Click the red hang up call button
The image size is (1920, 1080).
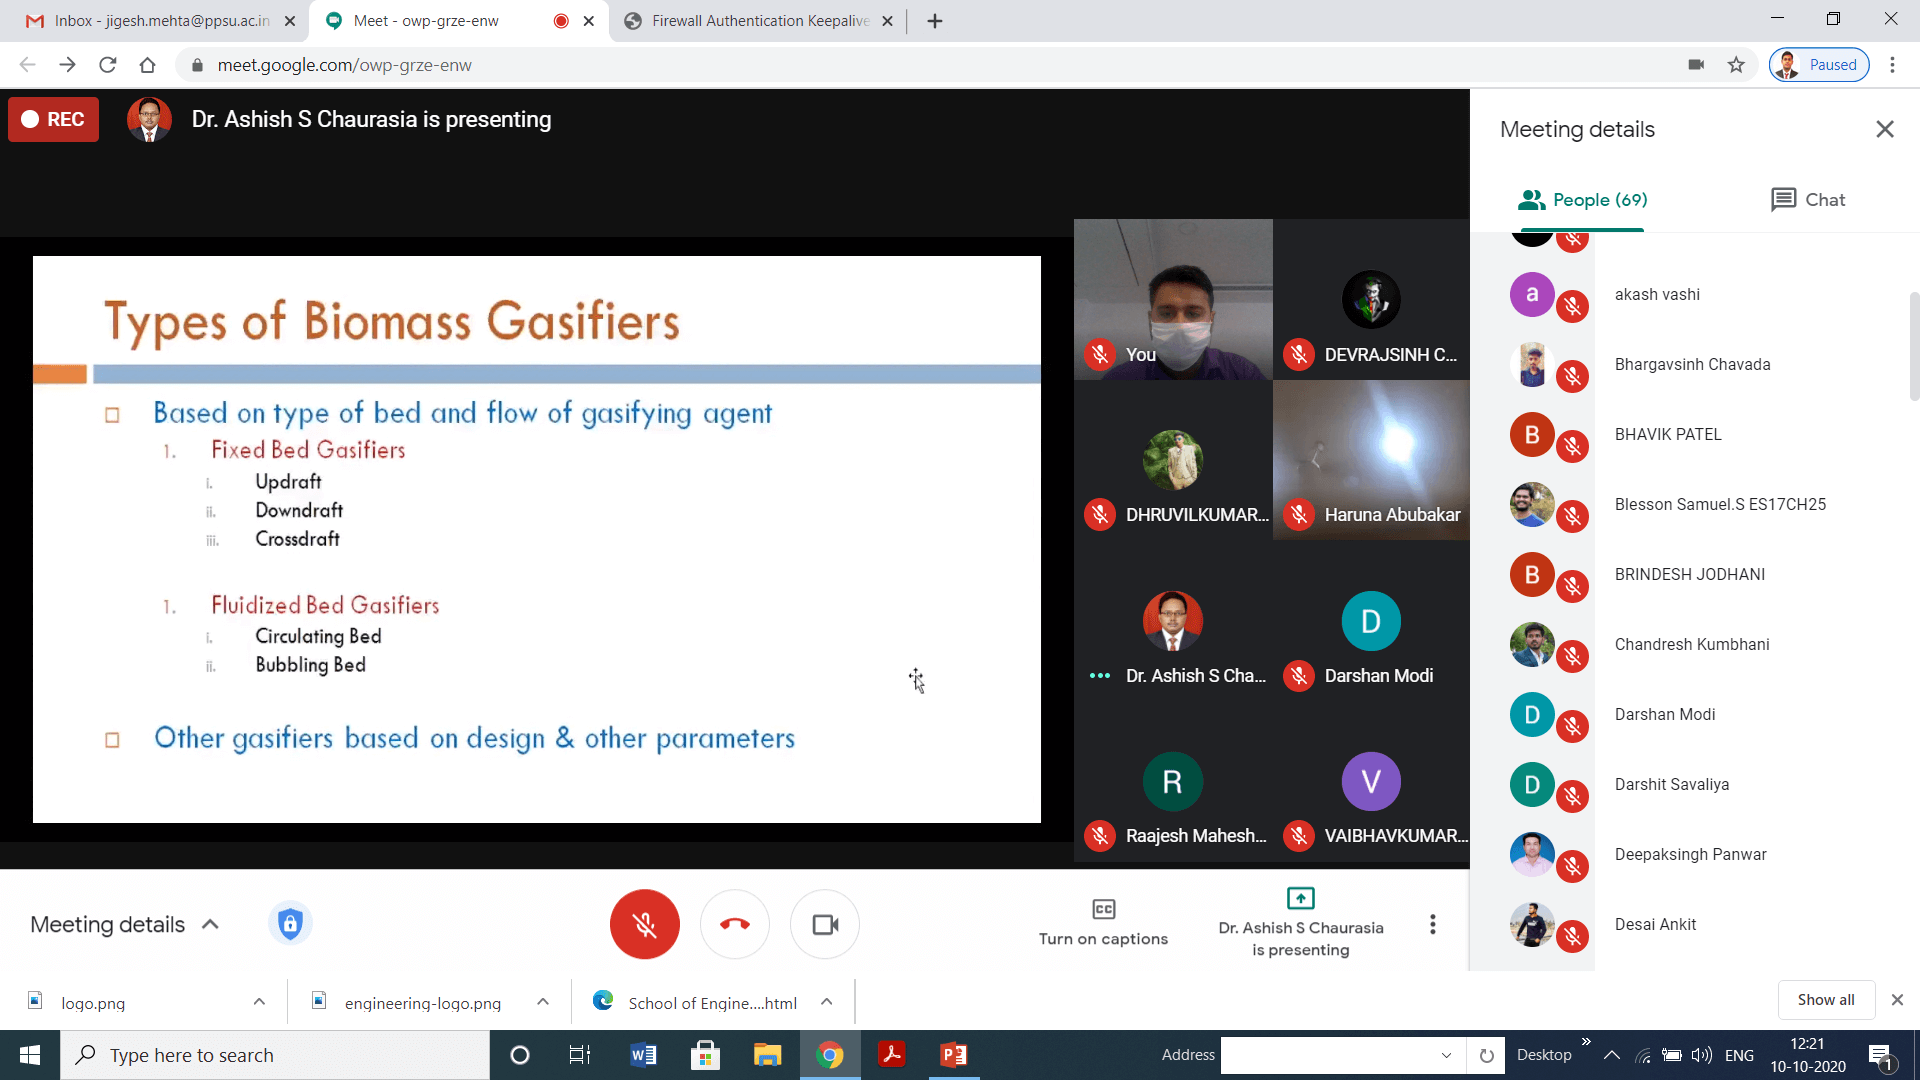coord(734,924)
